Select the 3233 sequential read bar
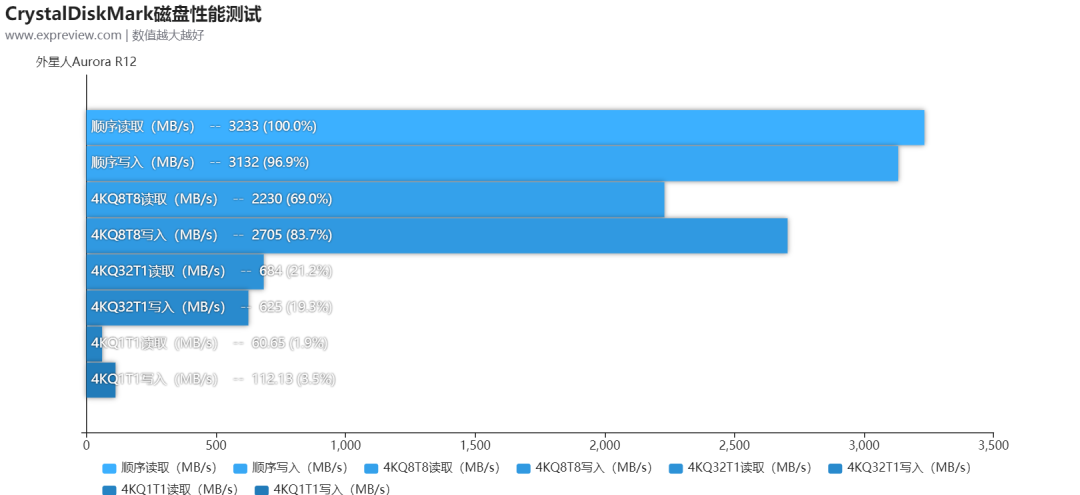The width and height of the screenshot is (1080, 495). pos(506,127)
